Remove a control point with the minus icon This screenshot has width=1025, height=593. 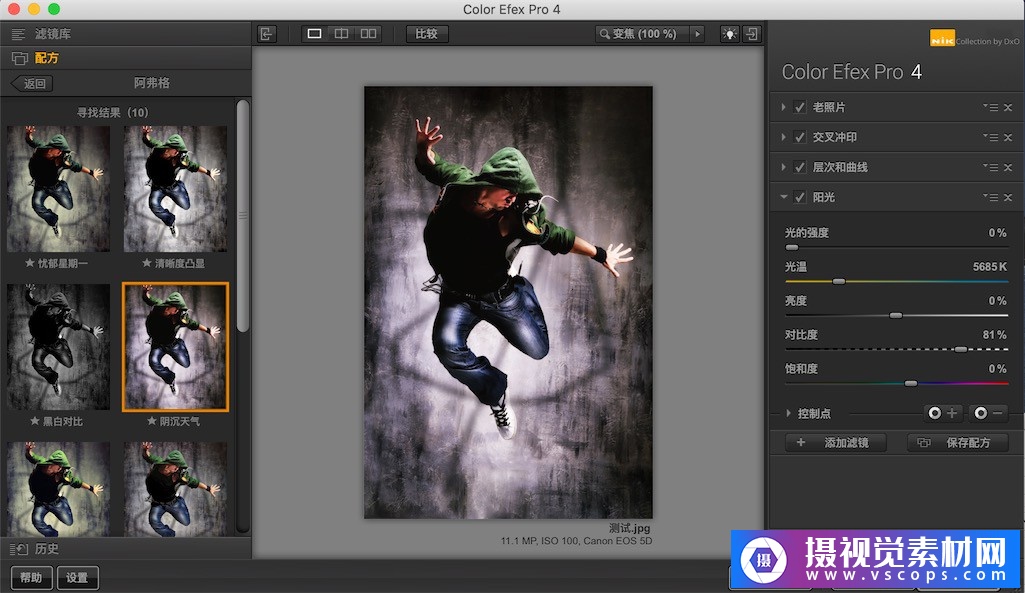point(988,413)
